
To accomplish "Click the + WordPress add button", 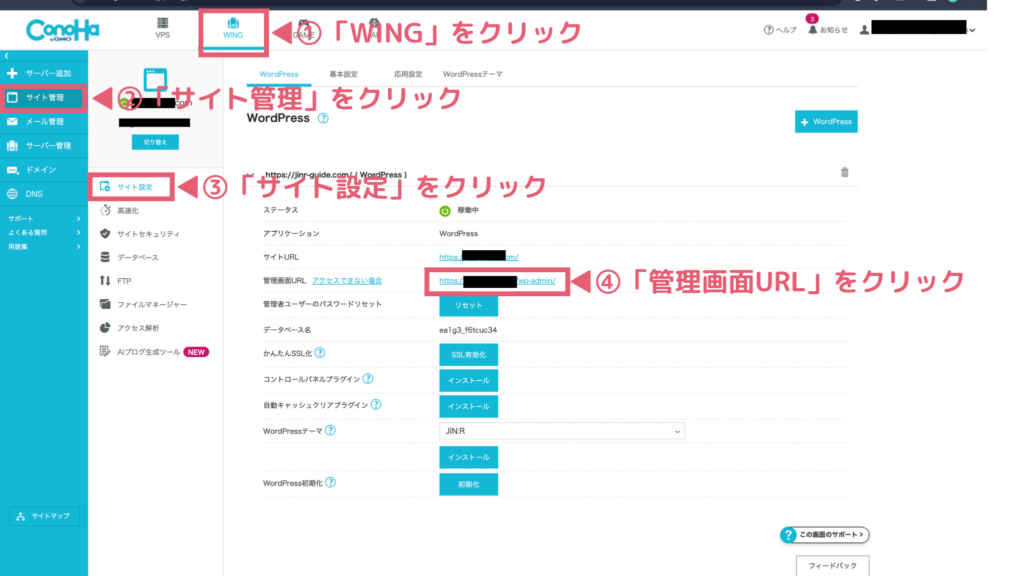I will pyautogui.click(x=826, y=121).
